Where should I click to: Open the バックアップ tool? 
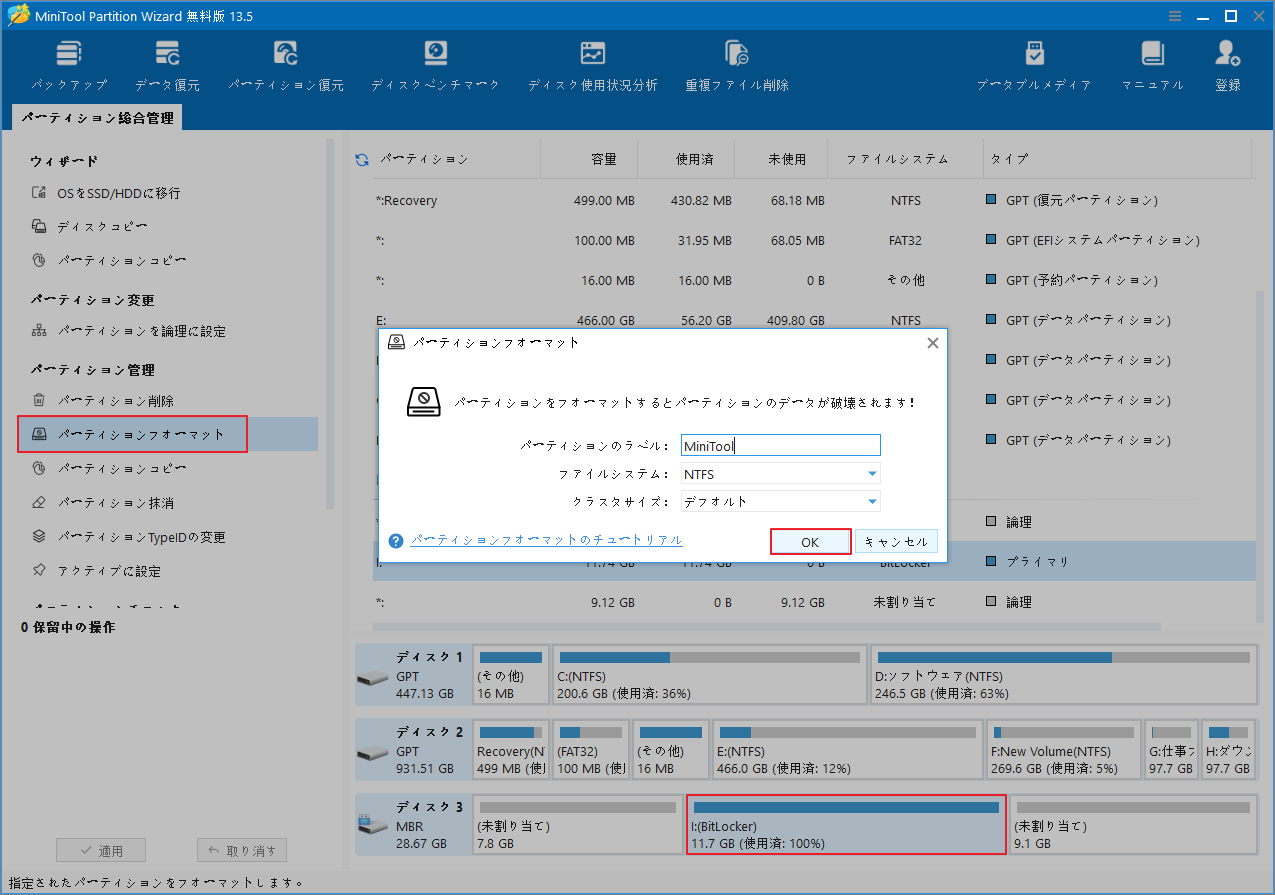pos(68,63)
